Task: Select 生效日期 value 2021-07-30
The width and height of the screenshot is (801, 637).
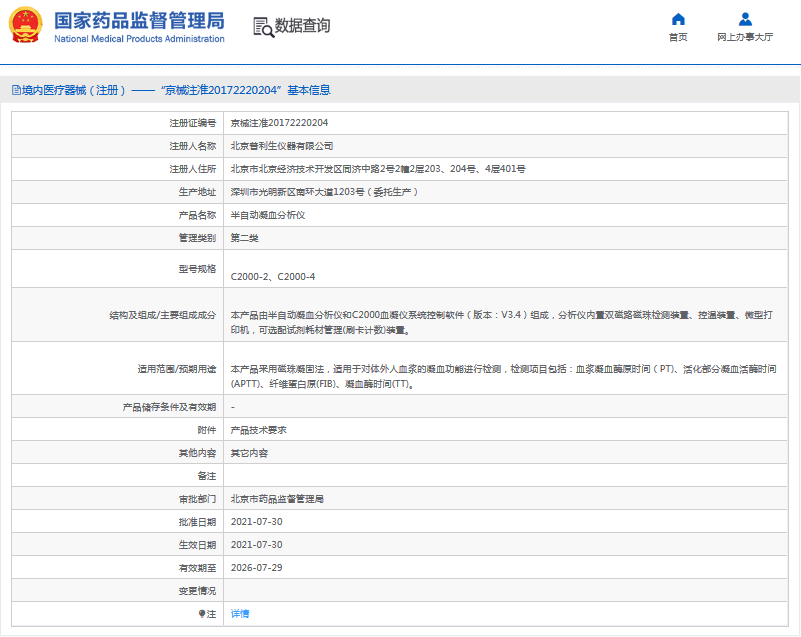Action: pos(256,545)
